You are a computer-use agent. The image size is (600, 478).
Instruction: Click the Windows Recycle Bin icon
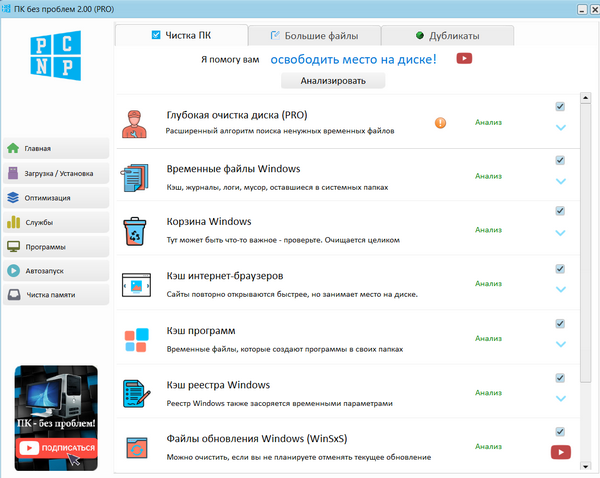pyautogui.click(x=134, y=230)
